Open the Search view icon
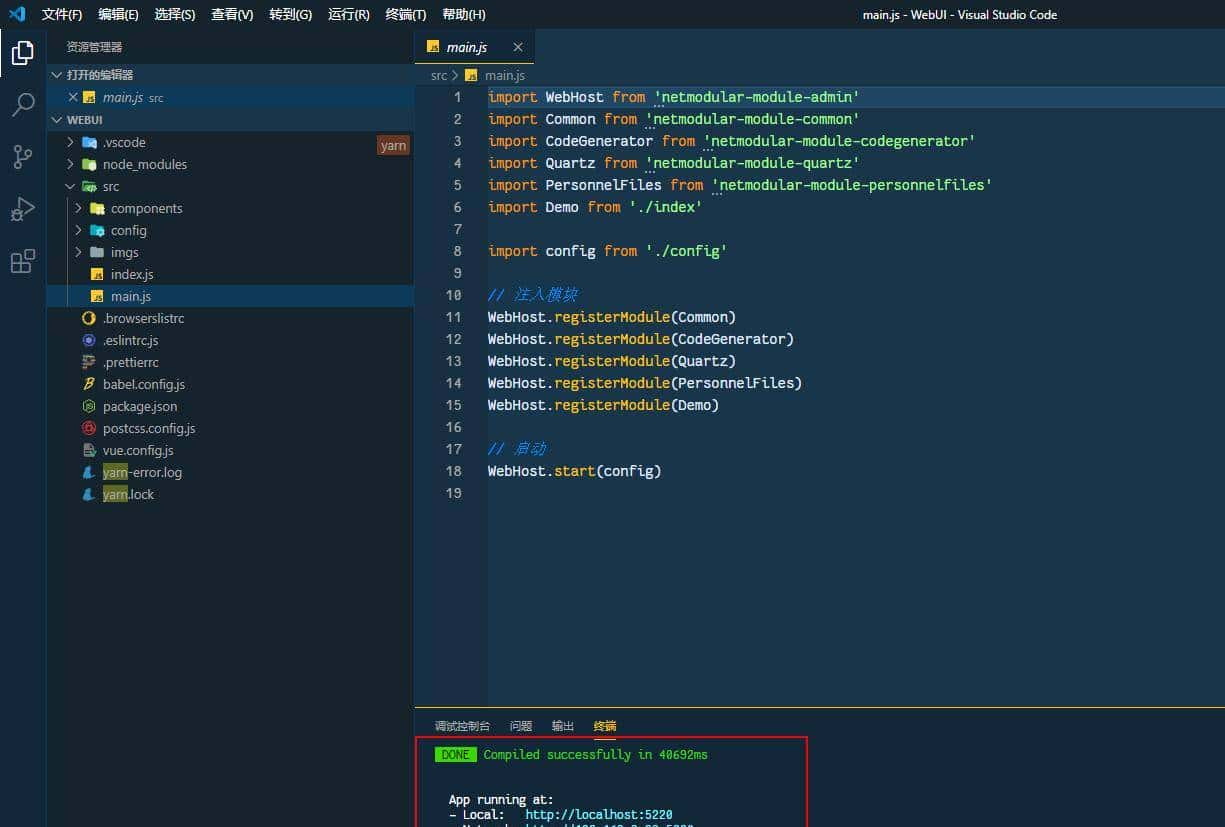The height and width of the screenshot is (827, 1225). click(x=22, y=105)
